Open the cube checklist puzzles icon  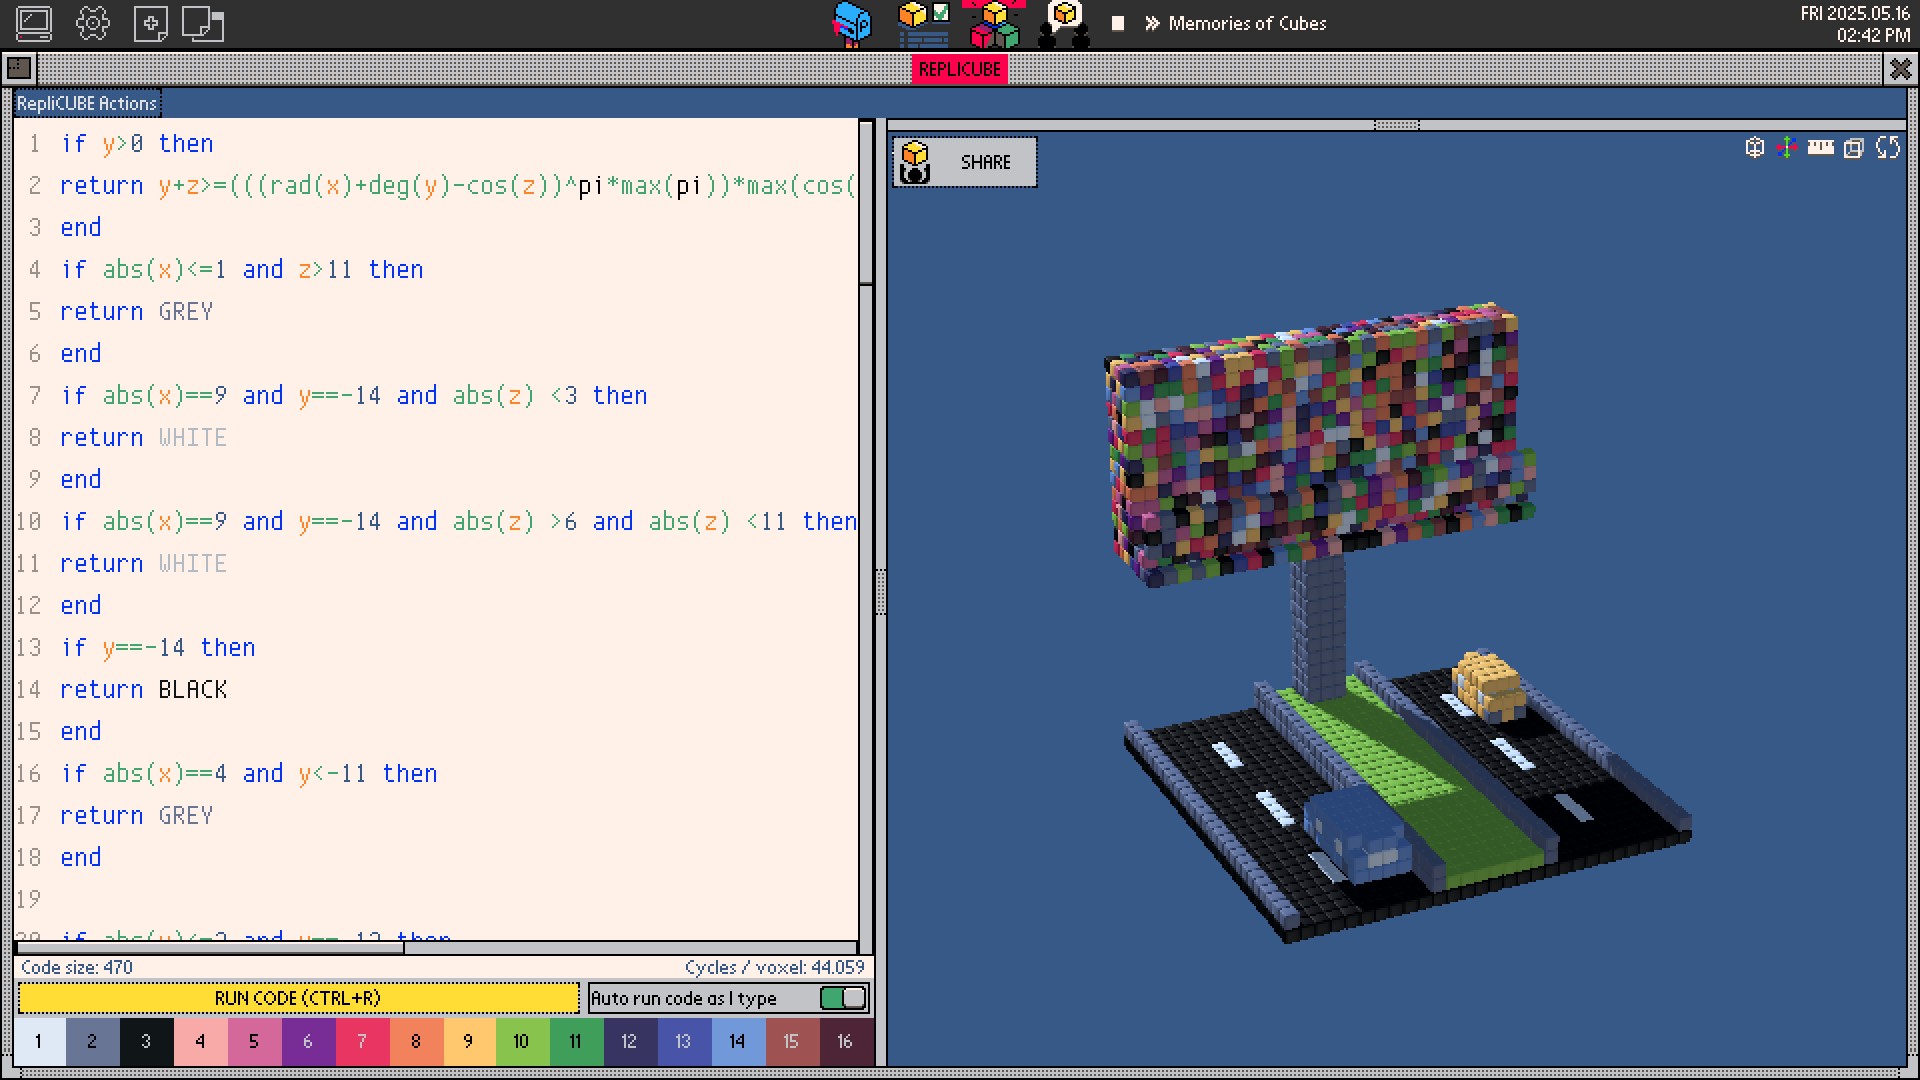924,24
